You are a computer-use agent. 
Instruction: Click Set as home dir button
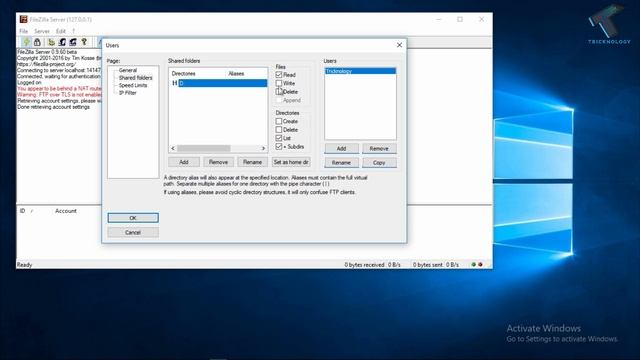[x=291, y=162]
